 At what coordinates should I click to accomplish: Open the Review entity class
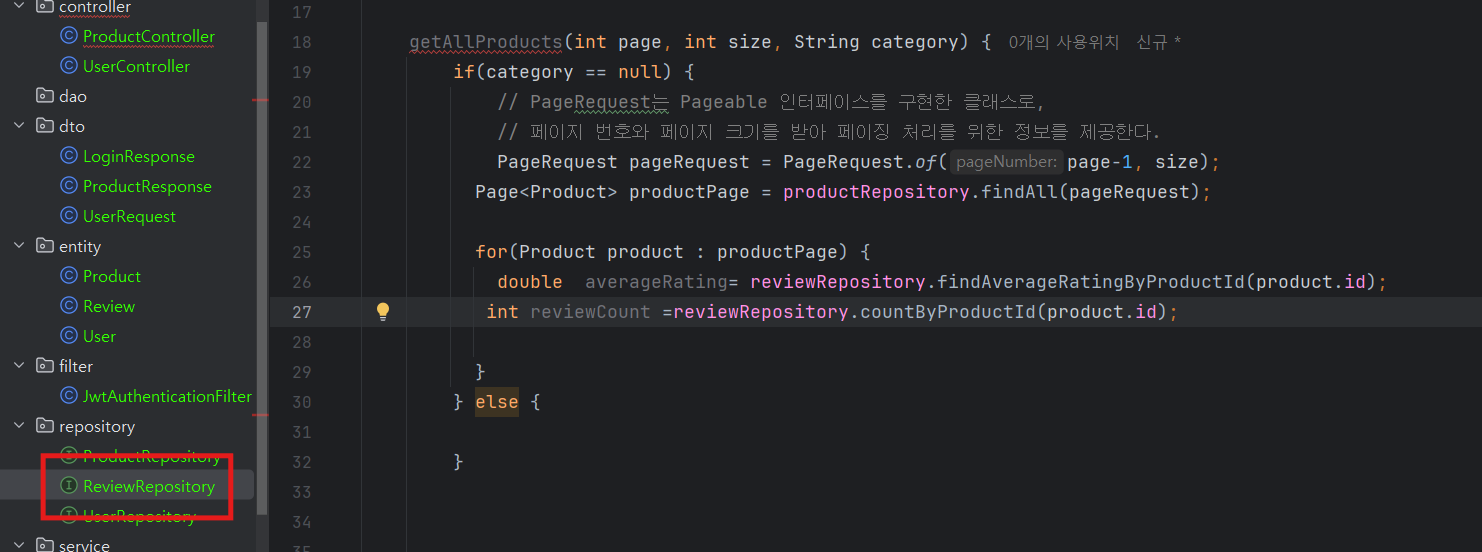click(x=109, y=306)
